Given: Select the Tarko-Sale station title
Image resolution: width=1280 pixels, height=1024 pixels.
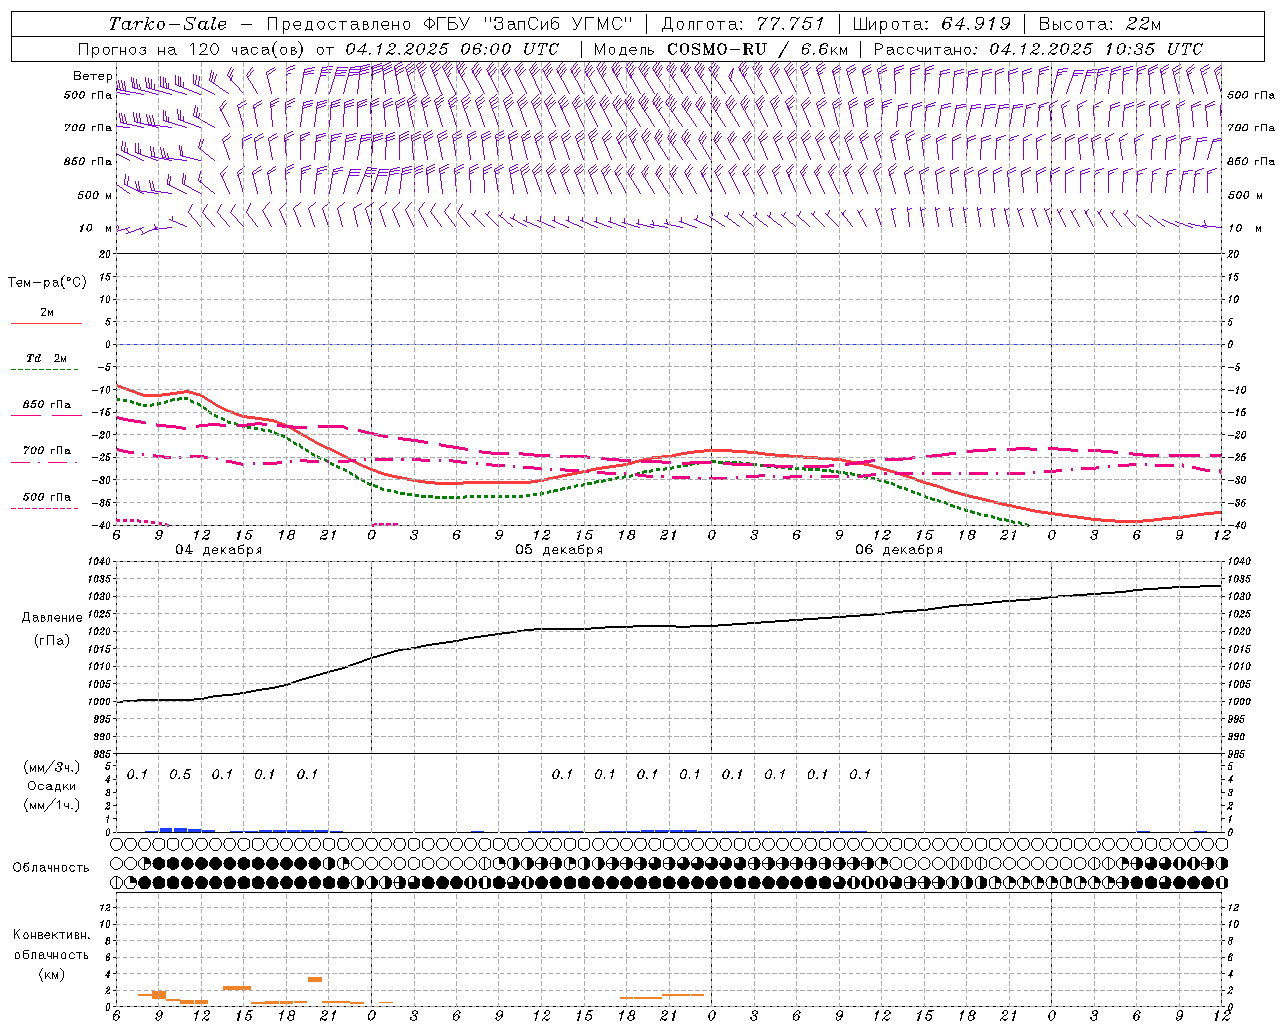Looking at the screenshot, I should (x=167, y=24).
